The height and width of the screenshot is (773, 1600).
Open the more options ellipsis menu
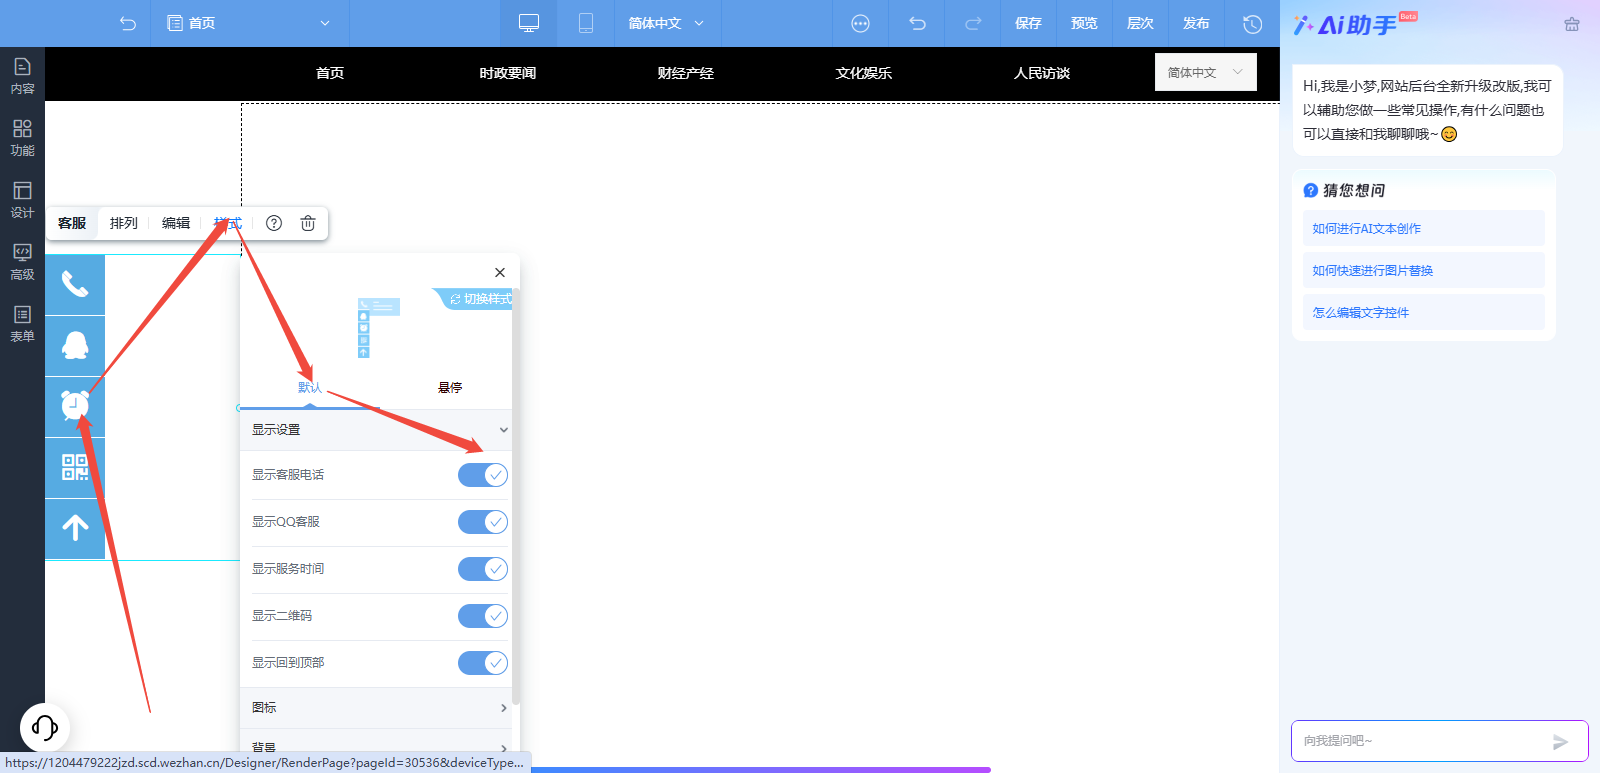pos(860,23)
